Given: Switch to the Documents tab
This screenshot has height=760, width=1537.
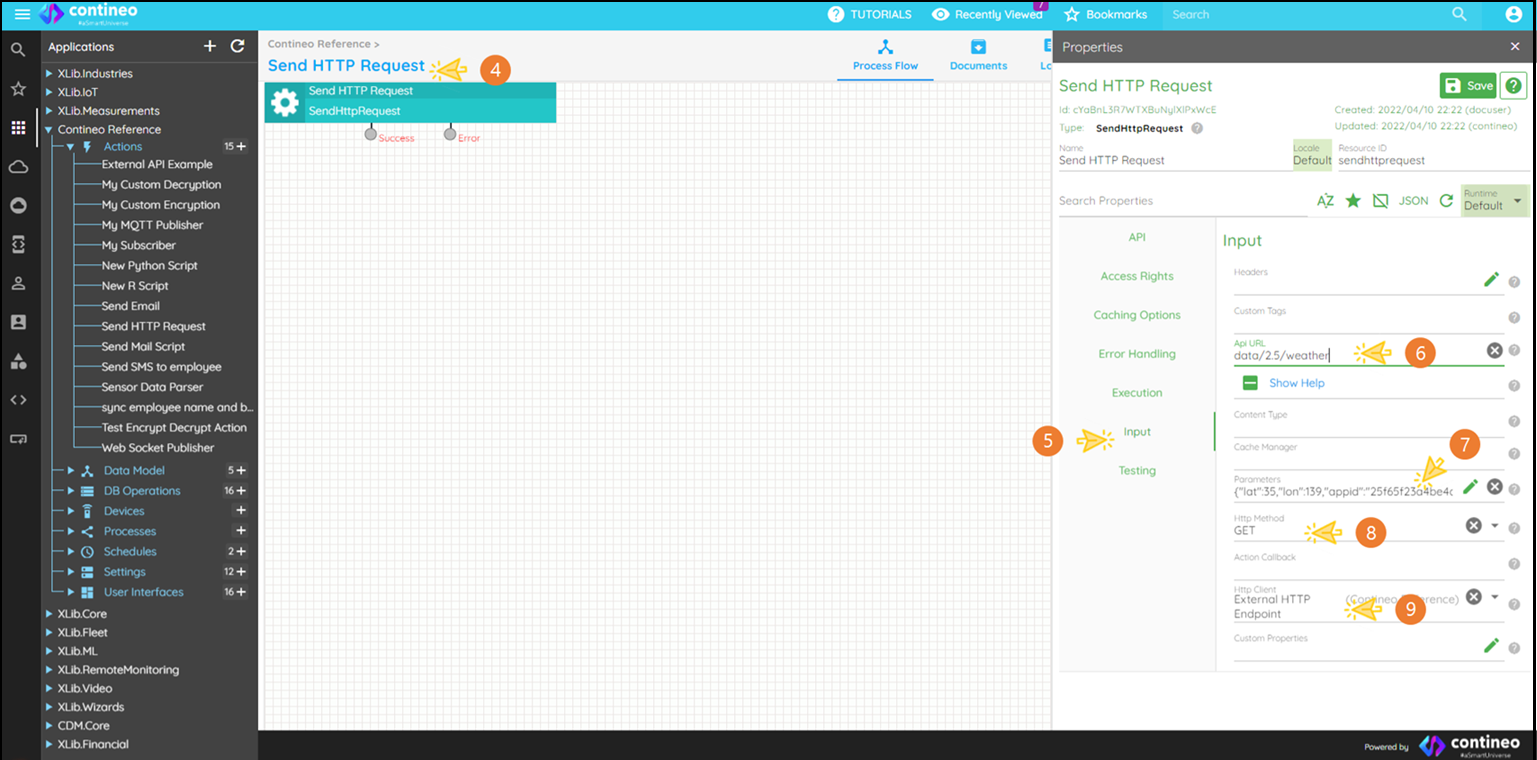Looking at the screenshot, I should point(978,55).
